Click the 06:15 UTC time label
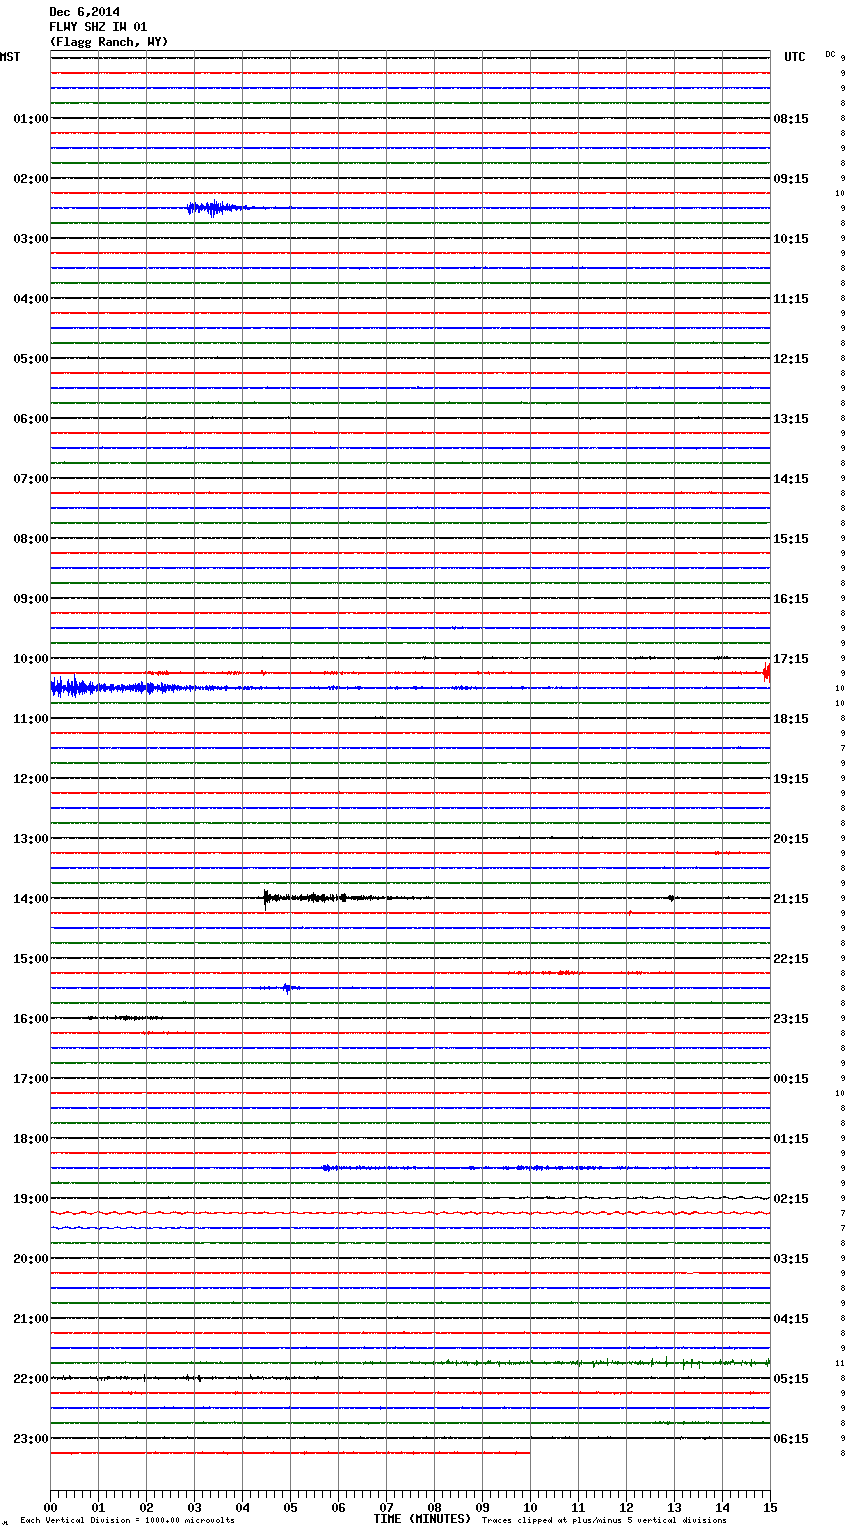Viewport: 850px width, 1534px height. pos(791,1439)
